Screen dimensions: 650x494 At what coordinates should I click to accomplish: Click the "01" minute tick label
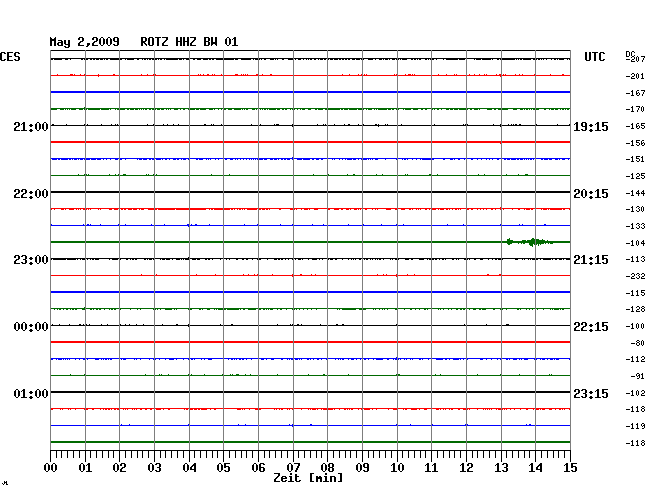point(85,468)
